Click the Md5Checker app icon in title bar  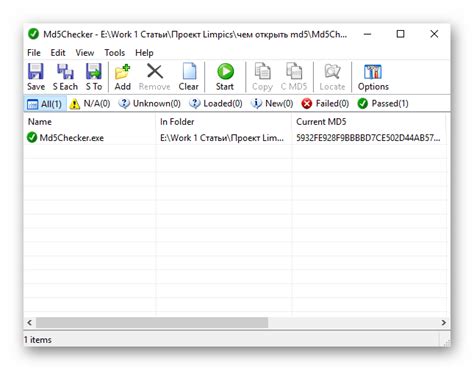(x=33, y=34)
